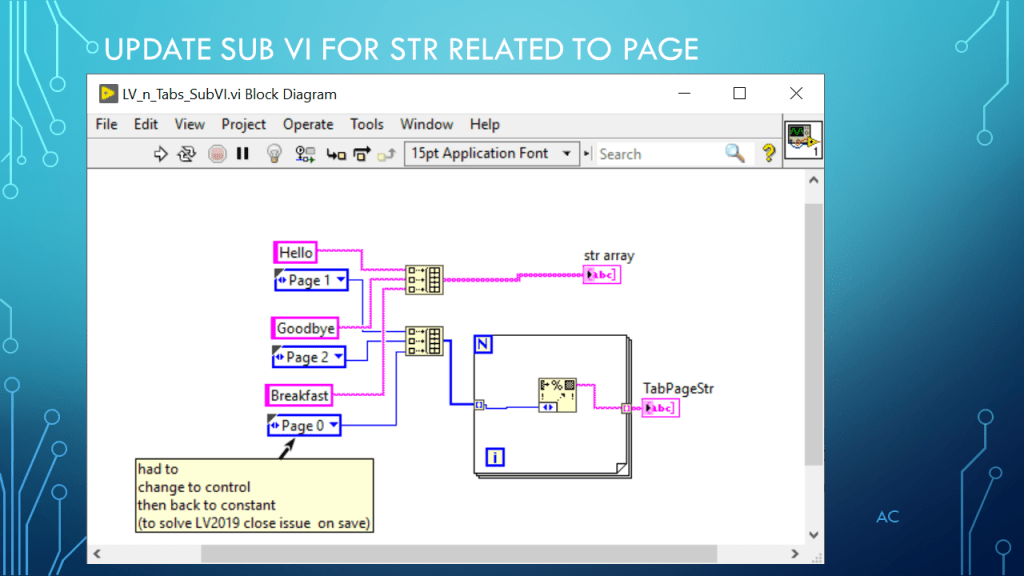Click the Run arrow button
Image resolution: width=1024 pixels, height=576 pixels.
click(159, 154)
